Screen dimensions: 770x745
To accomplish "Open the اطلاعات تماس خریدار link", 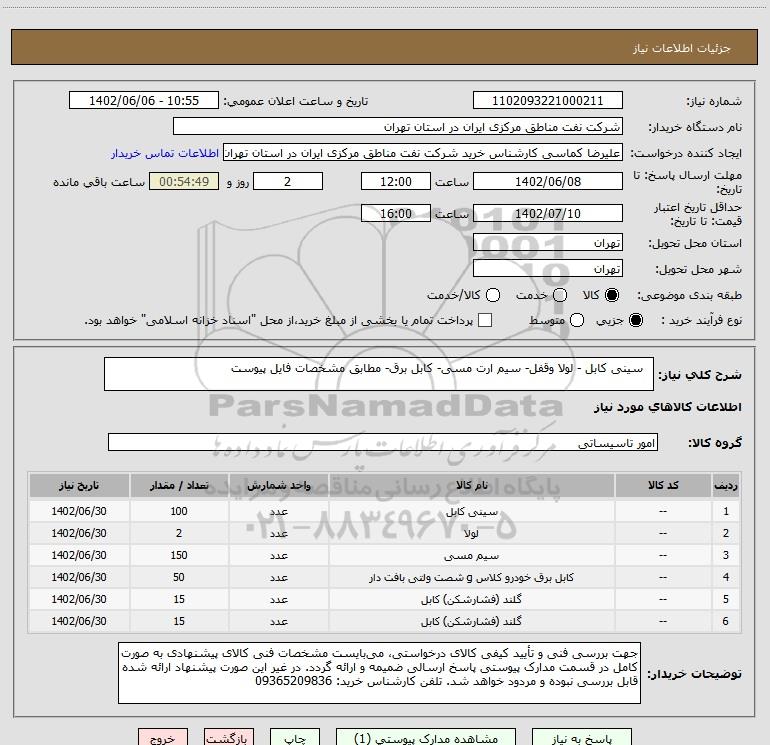I will [x=165, y=153].
